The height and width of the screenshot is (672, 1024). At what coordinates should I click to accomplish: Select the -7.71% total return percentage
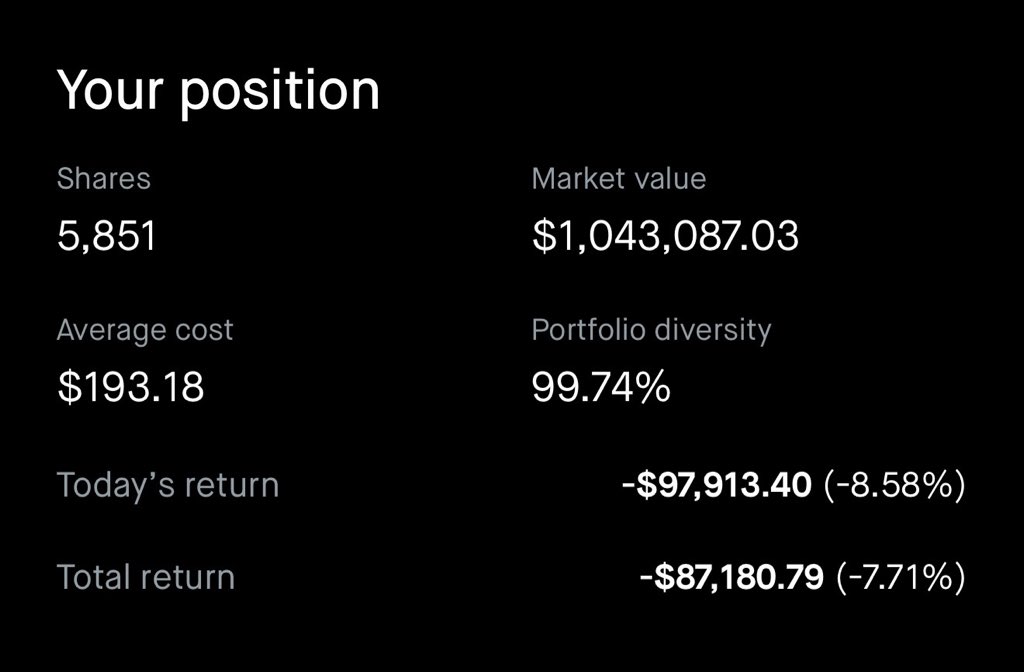[x=901, y=577]
